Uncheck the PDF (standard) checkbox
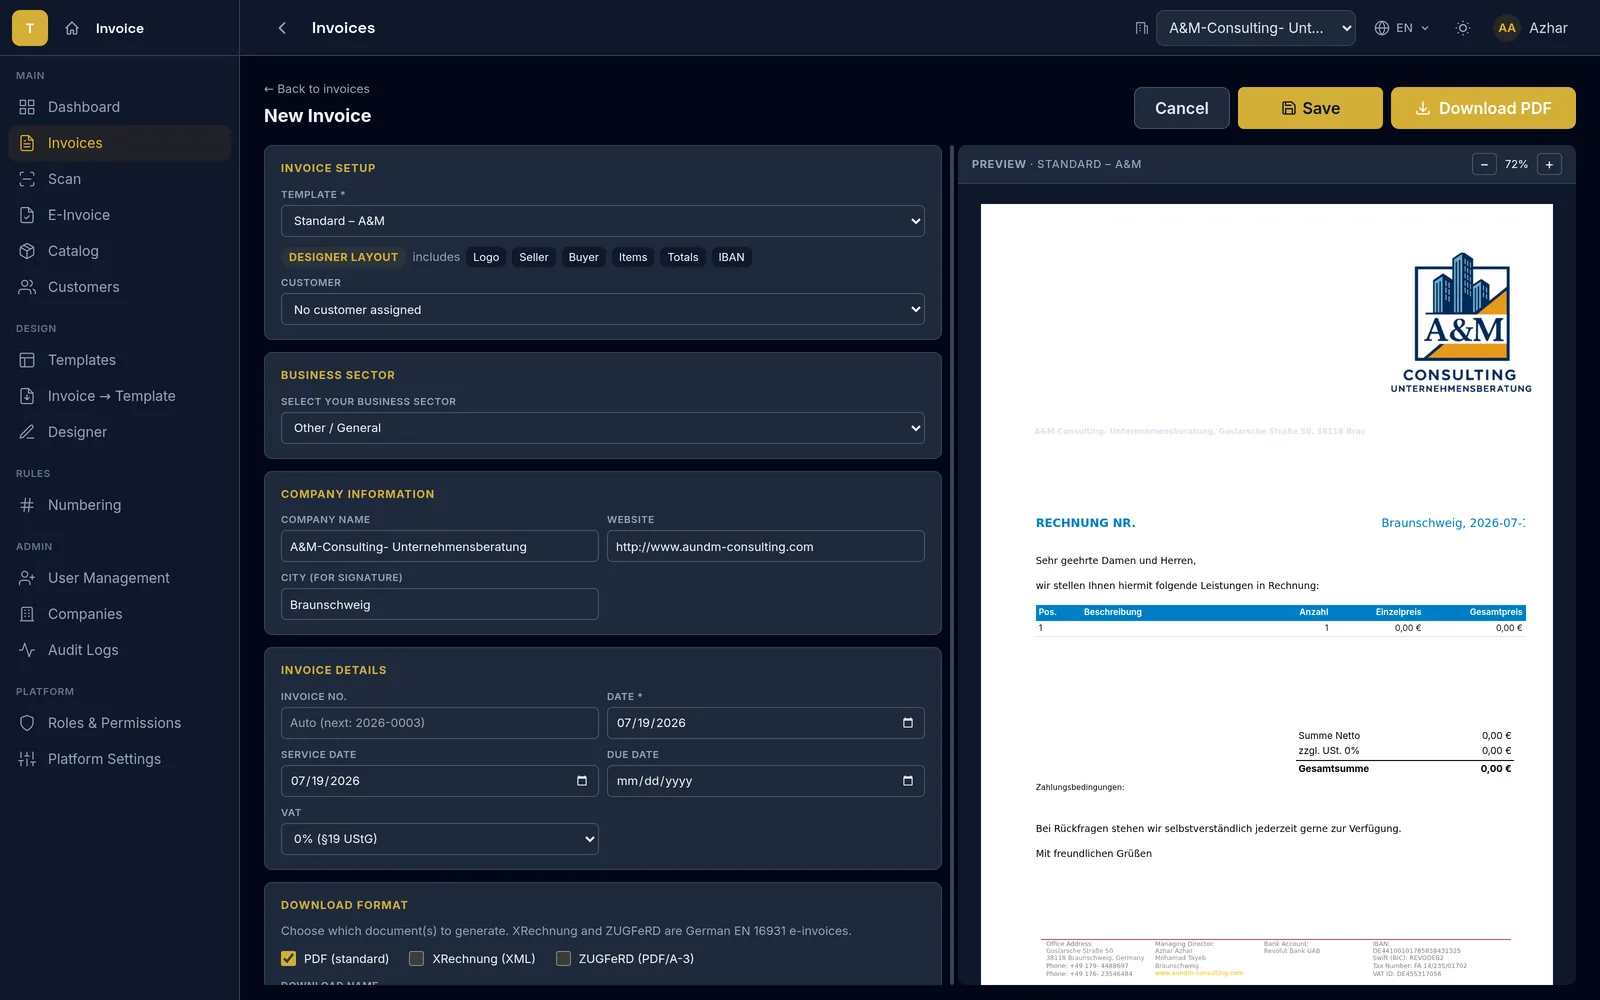Viewport: 1600px width, 1000px height. click(x=289, y=959)
